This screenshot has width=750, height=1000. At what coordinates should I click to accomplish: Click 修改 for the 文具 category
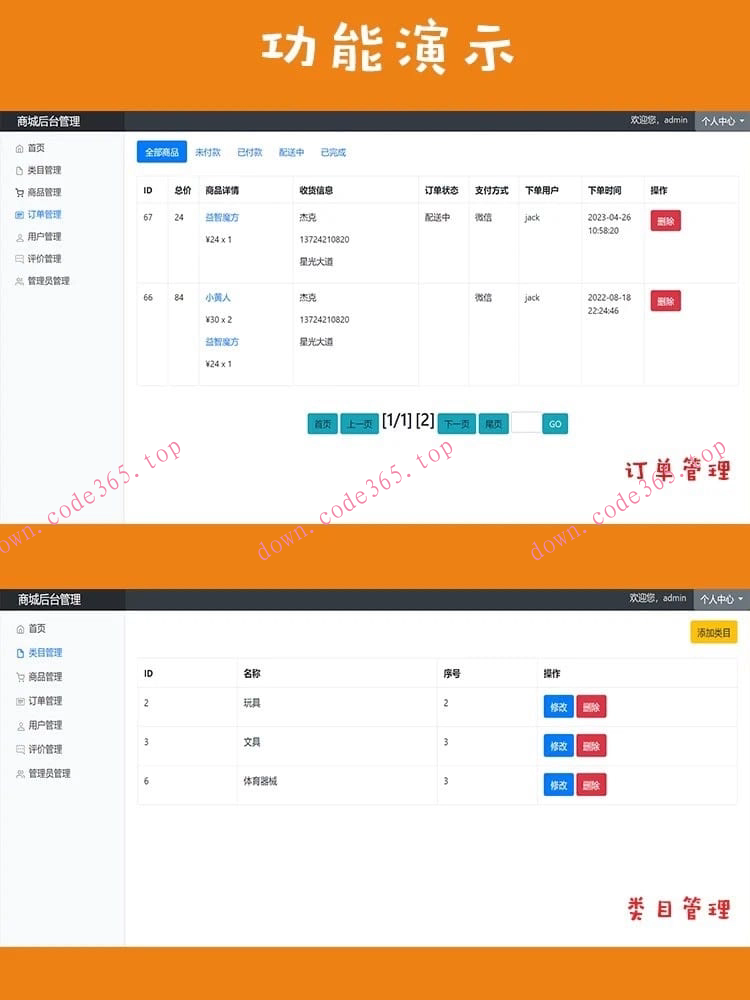pyautogui.click(x=559, y=746)
